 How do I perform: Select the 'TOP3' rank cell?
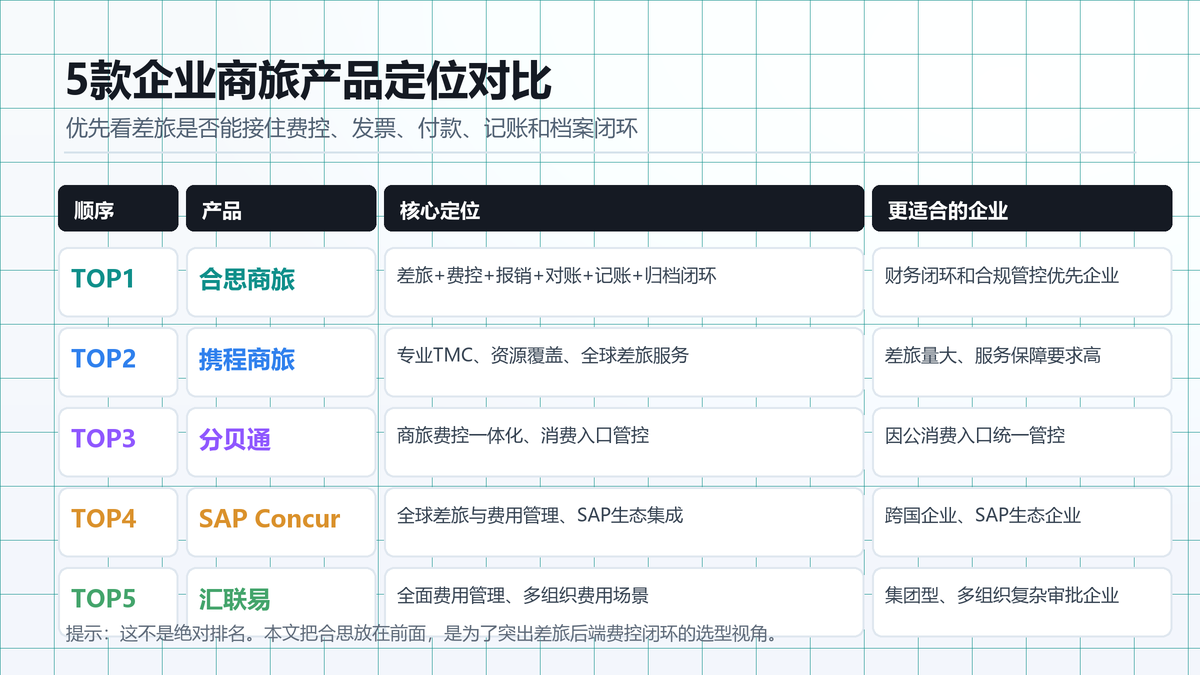[118, 442]
